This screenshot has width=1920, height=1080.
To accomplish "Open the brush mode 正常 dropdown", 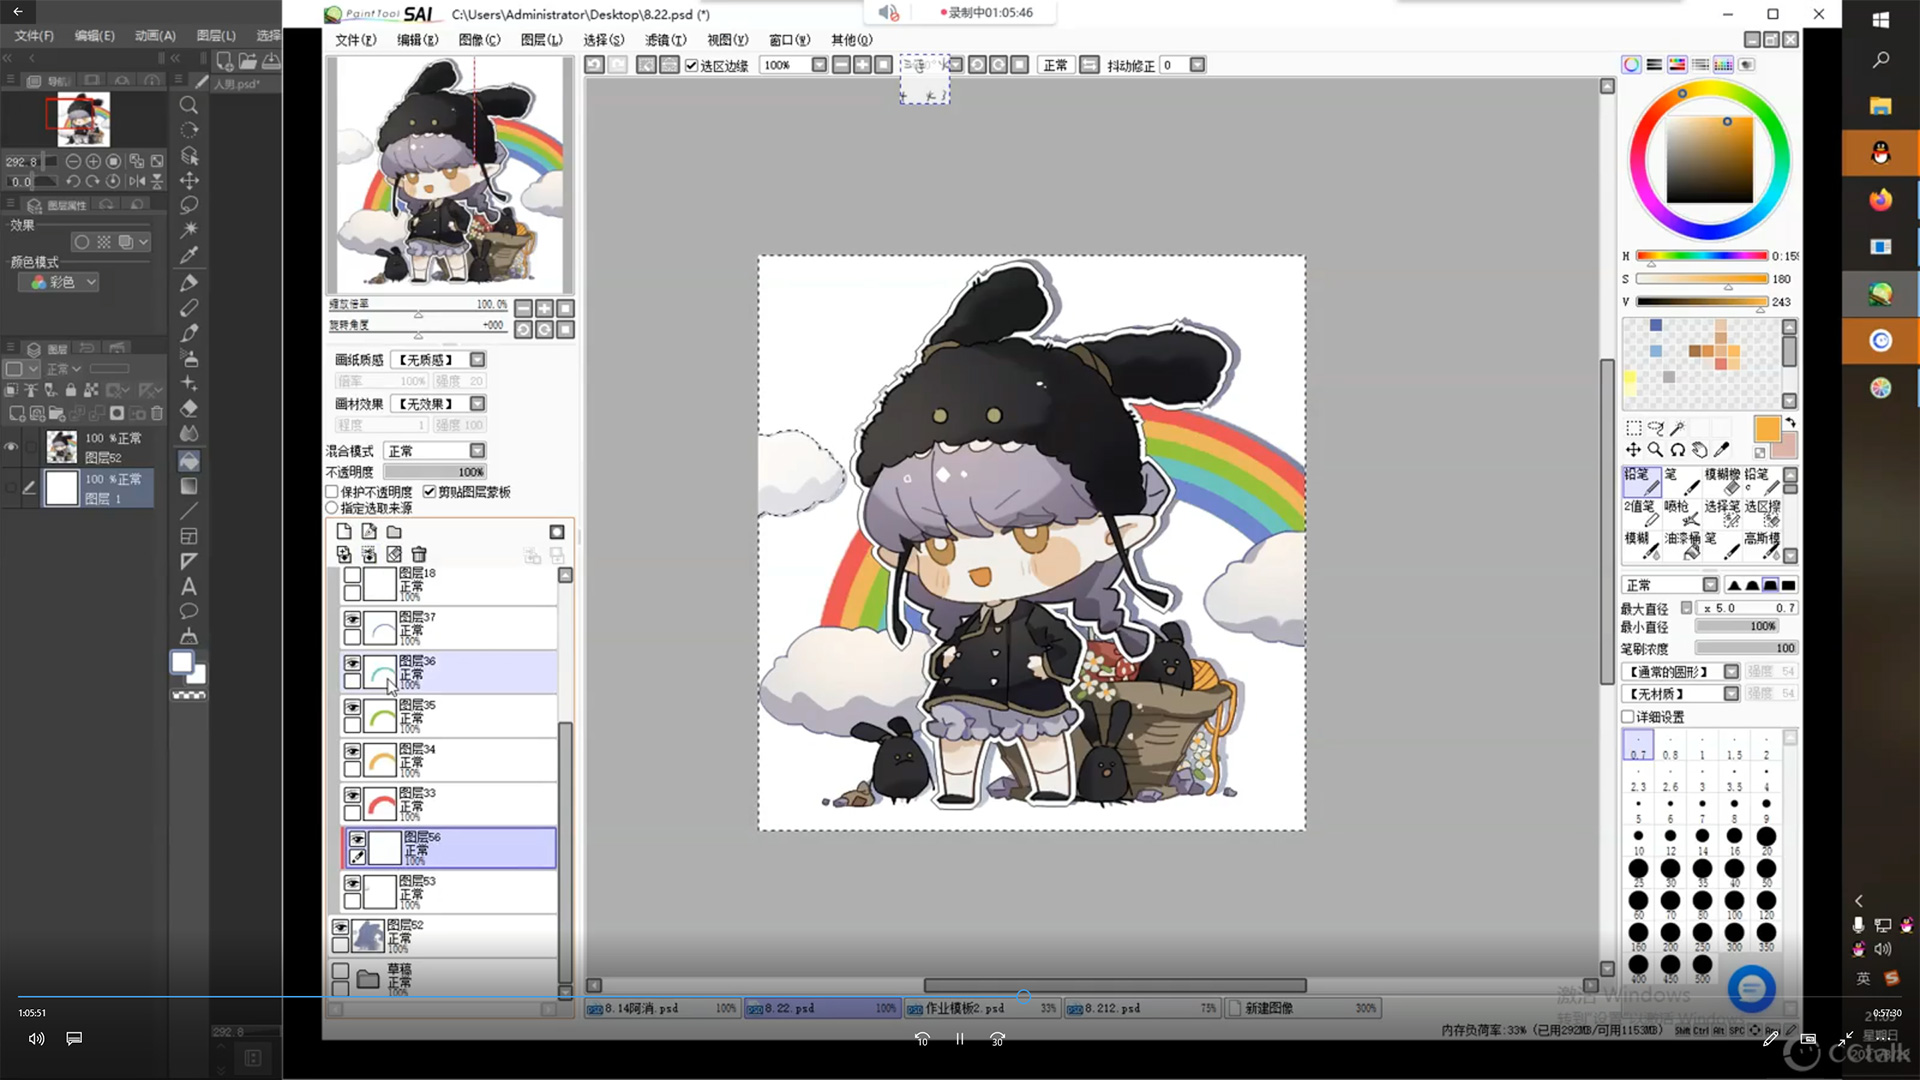I will pyautogui.click(x=1710, y=585).
